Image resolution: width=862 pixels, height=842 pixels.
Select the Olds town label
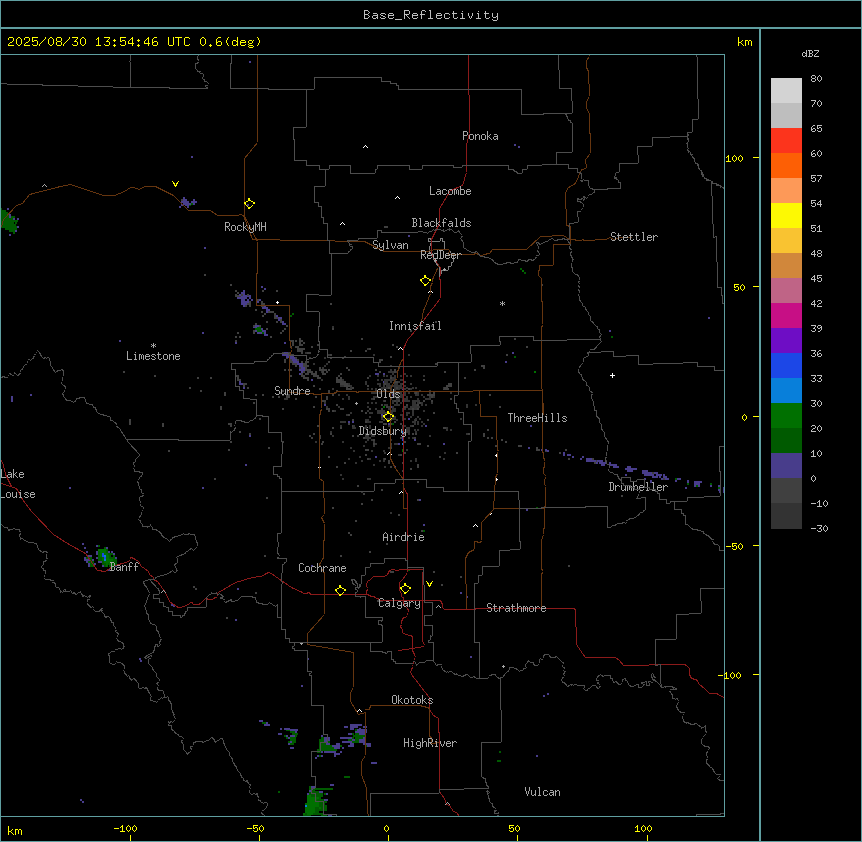point(388,394)
